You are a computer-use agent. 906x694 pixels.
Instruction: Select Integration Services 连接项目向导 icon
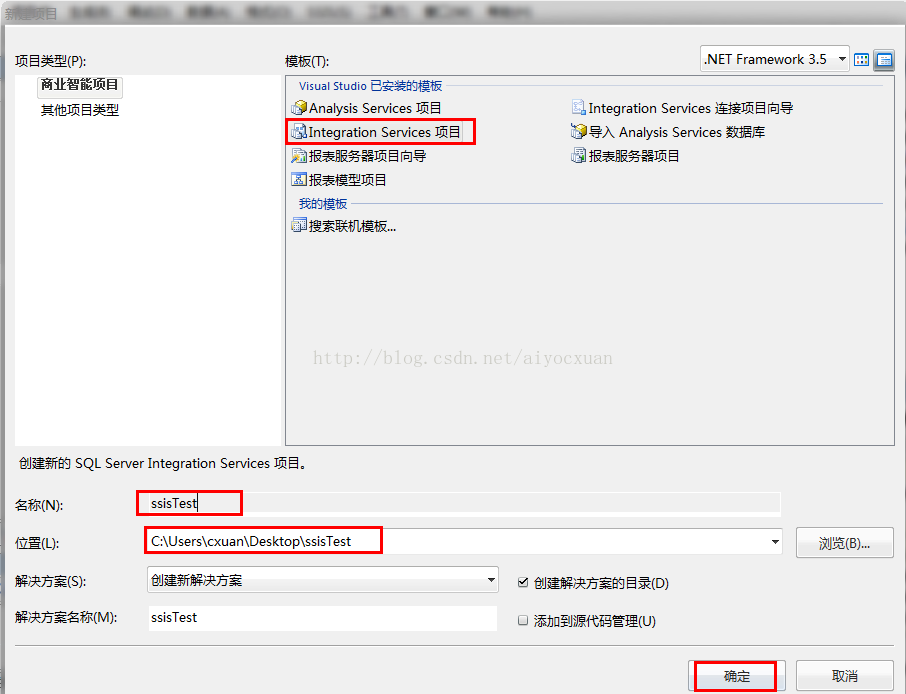click(x=578, y=107)
